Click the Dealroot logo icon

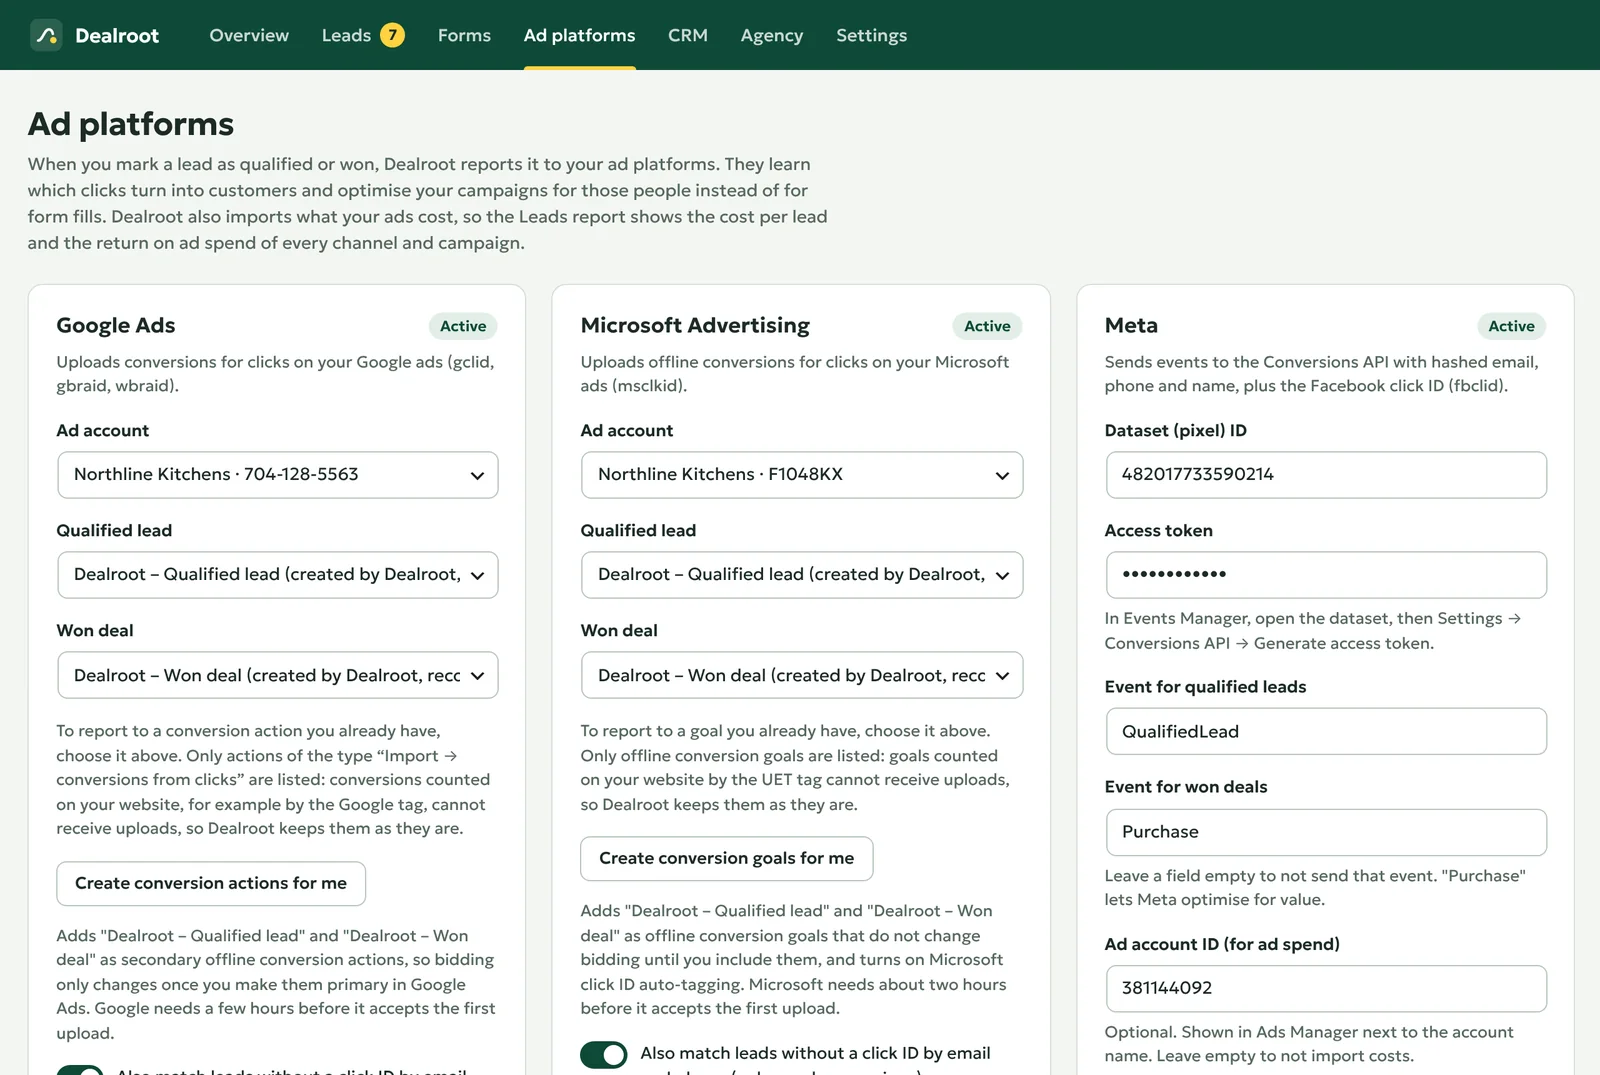pos(46,35)
